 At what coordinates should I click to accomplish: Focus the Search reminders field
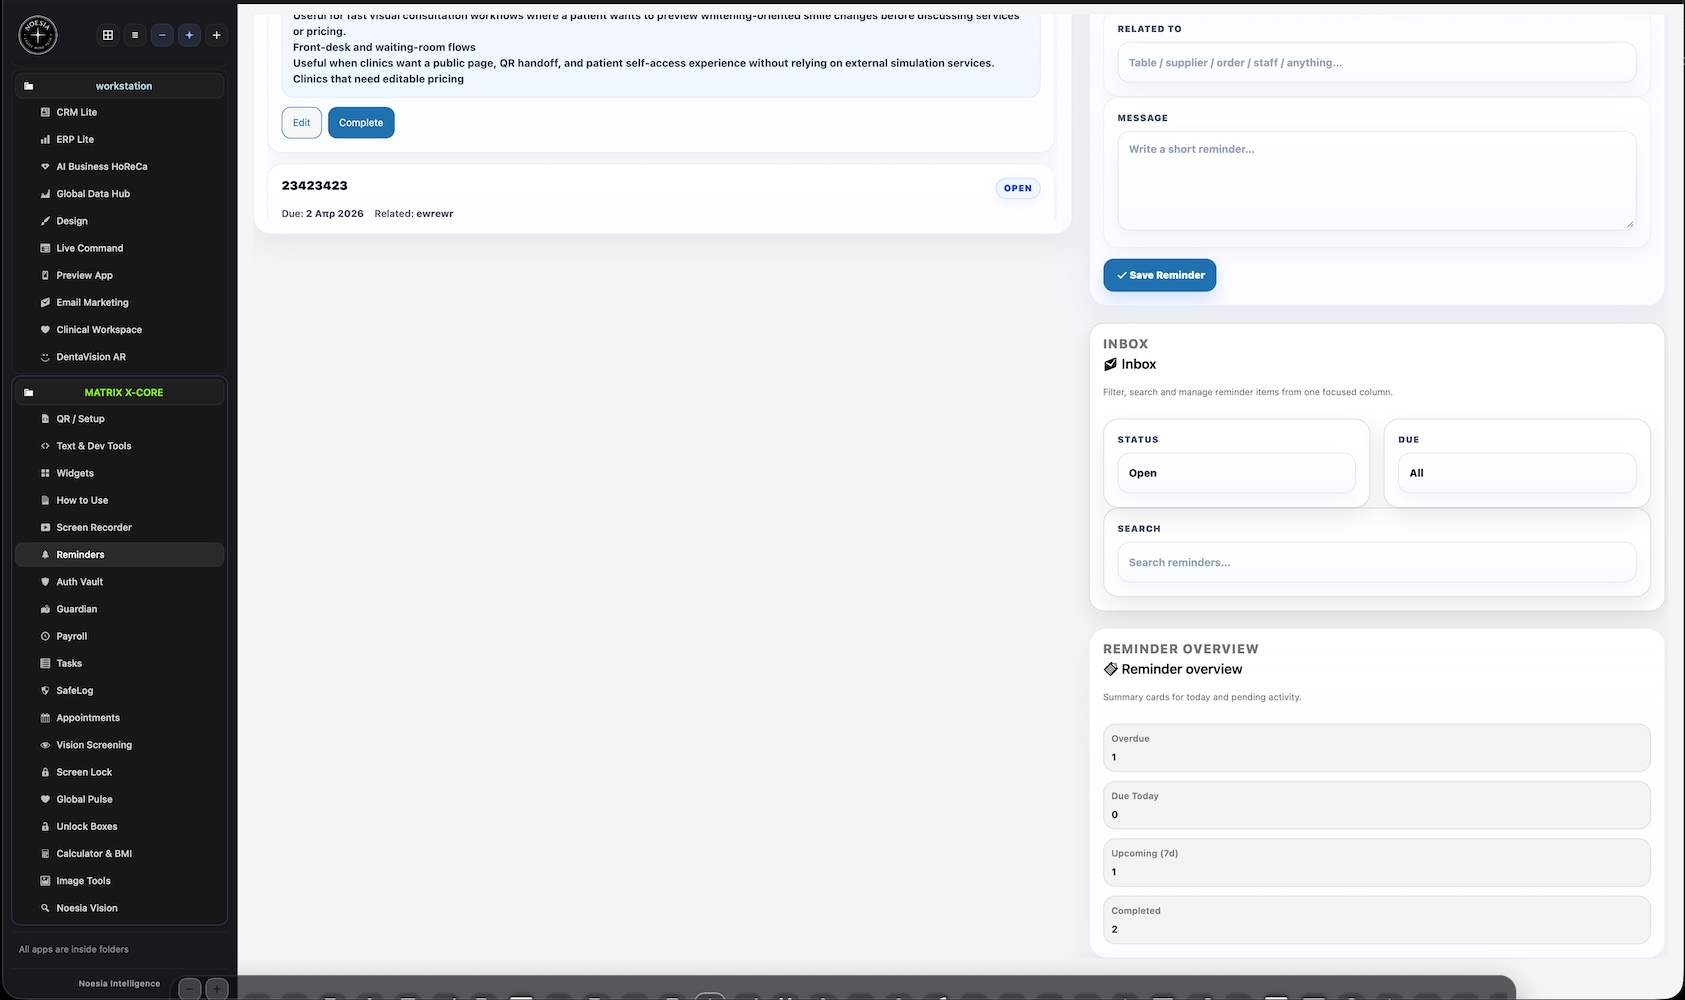[1377, 562]
